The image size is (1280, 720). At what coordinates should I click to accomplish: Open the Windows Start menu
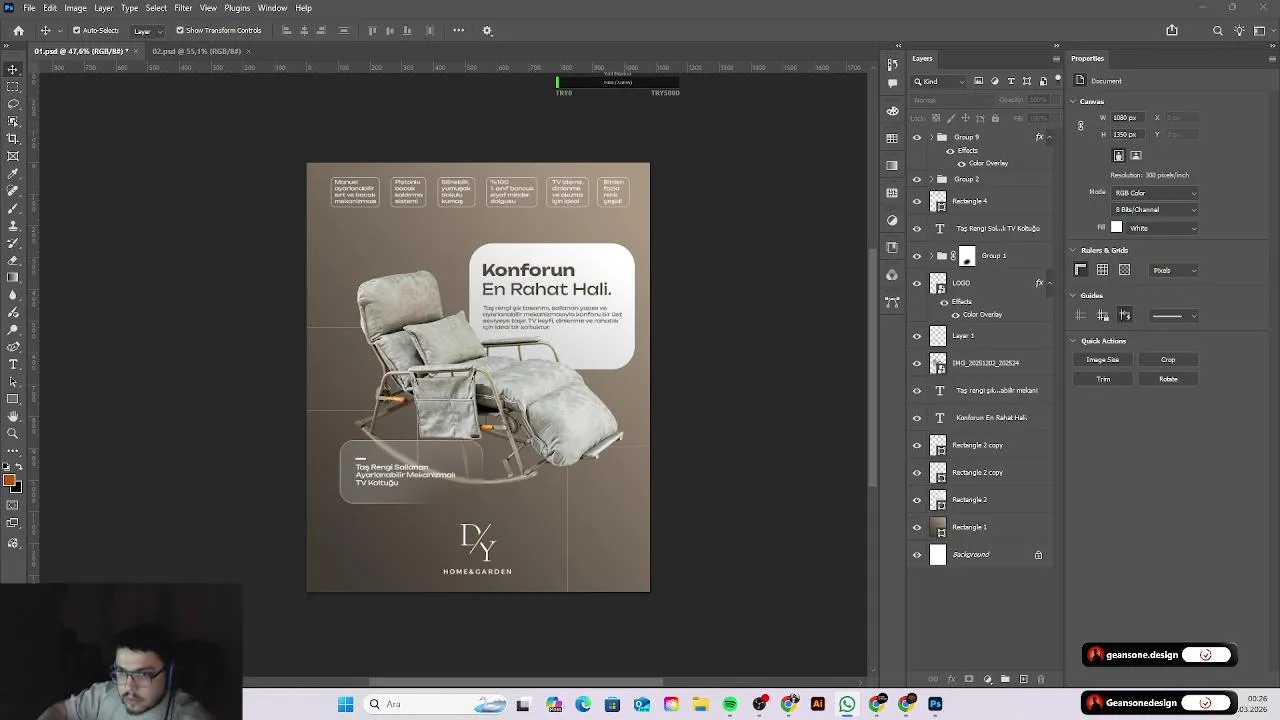pos(345,704)
